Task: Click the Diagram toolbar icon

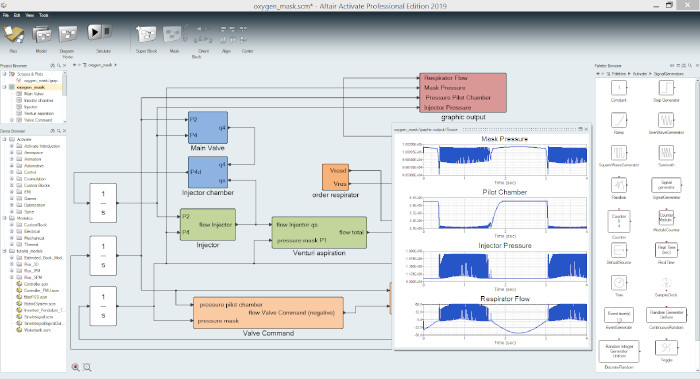Action: (67, 34)
